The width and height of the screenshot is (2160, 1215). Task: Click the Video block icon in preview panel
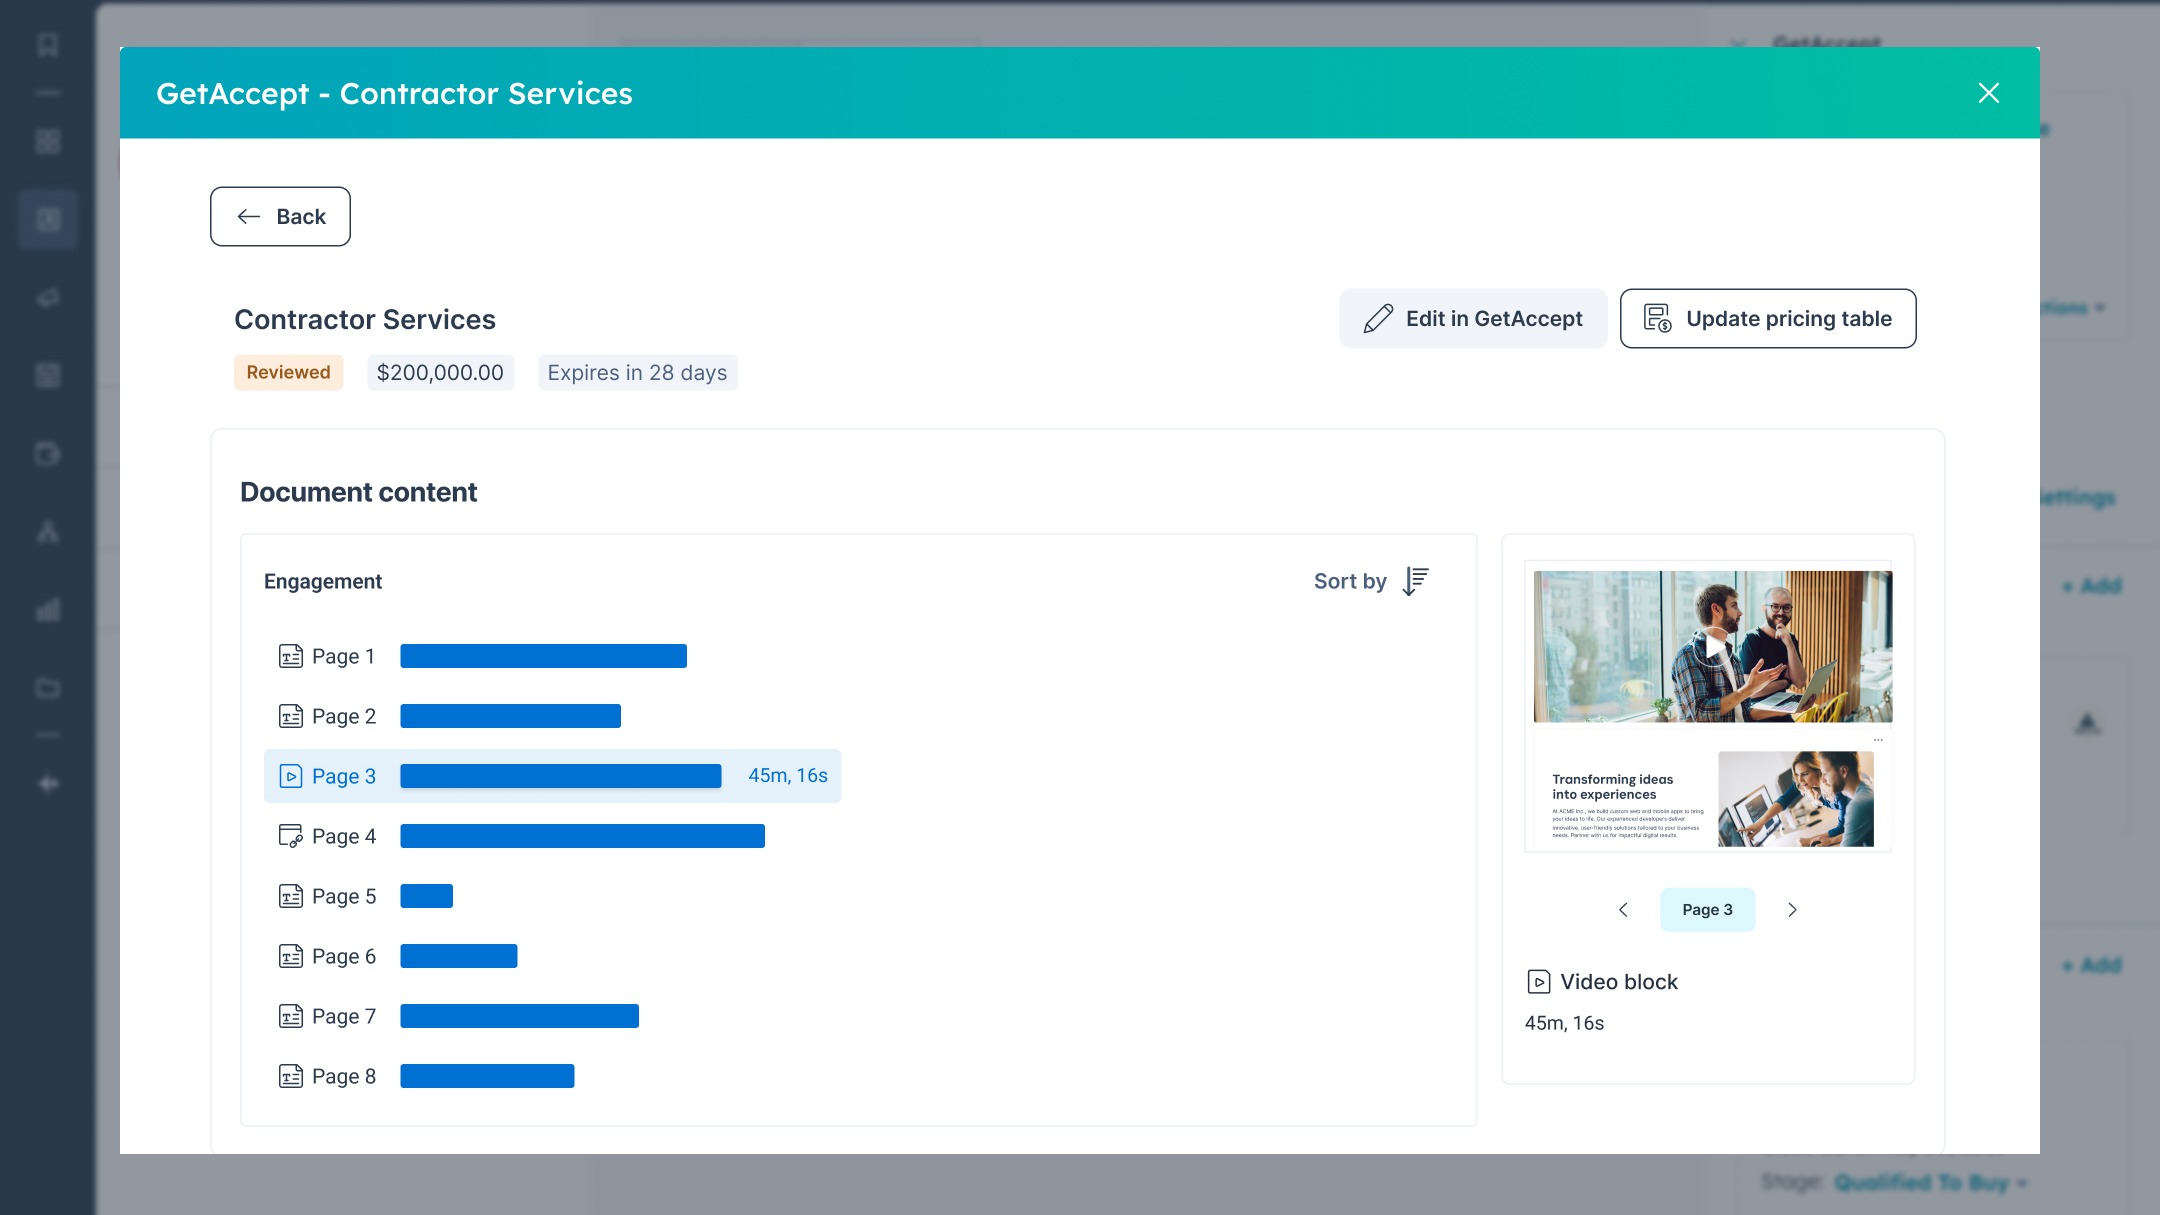coord(1538,982)
